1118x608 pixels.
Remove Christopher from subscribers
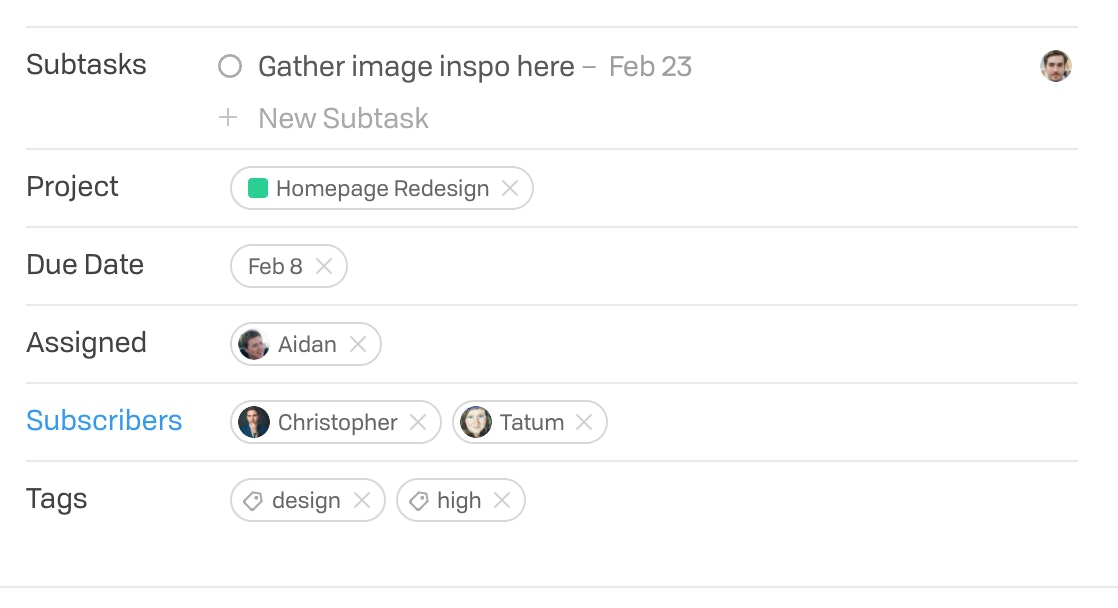coord(419,422)
